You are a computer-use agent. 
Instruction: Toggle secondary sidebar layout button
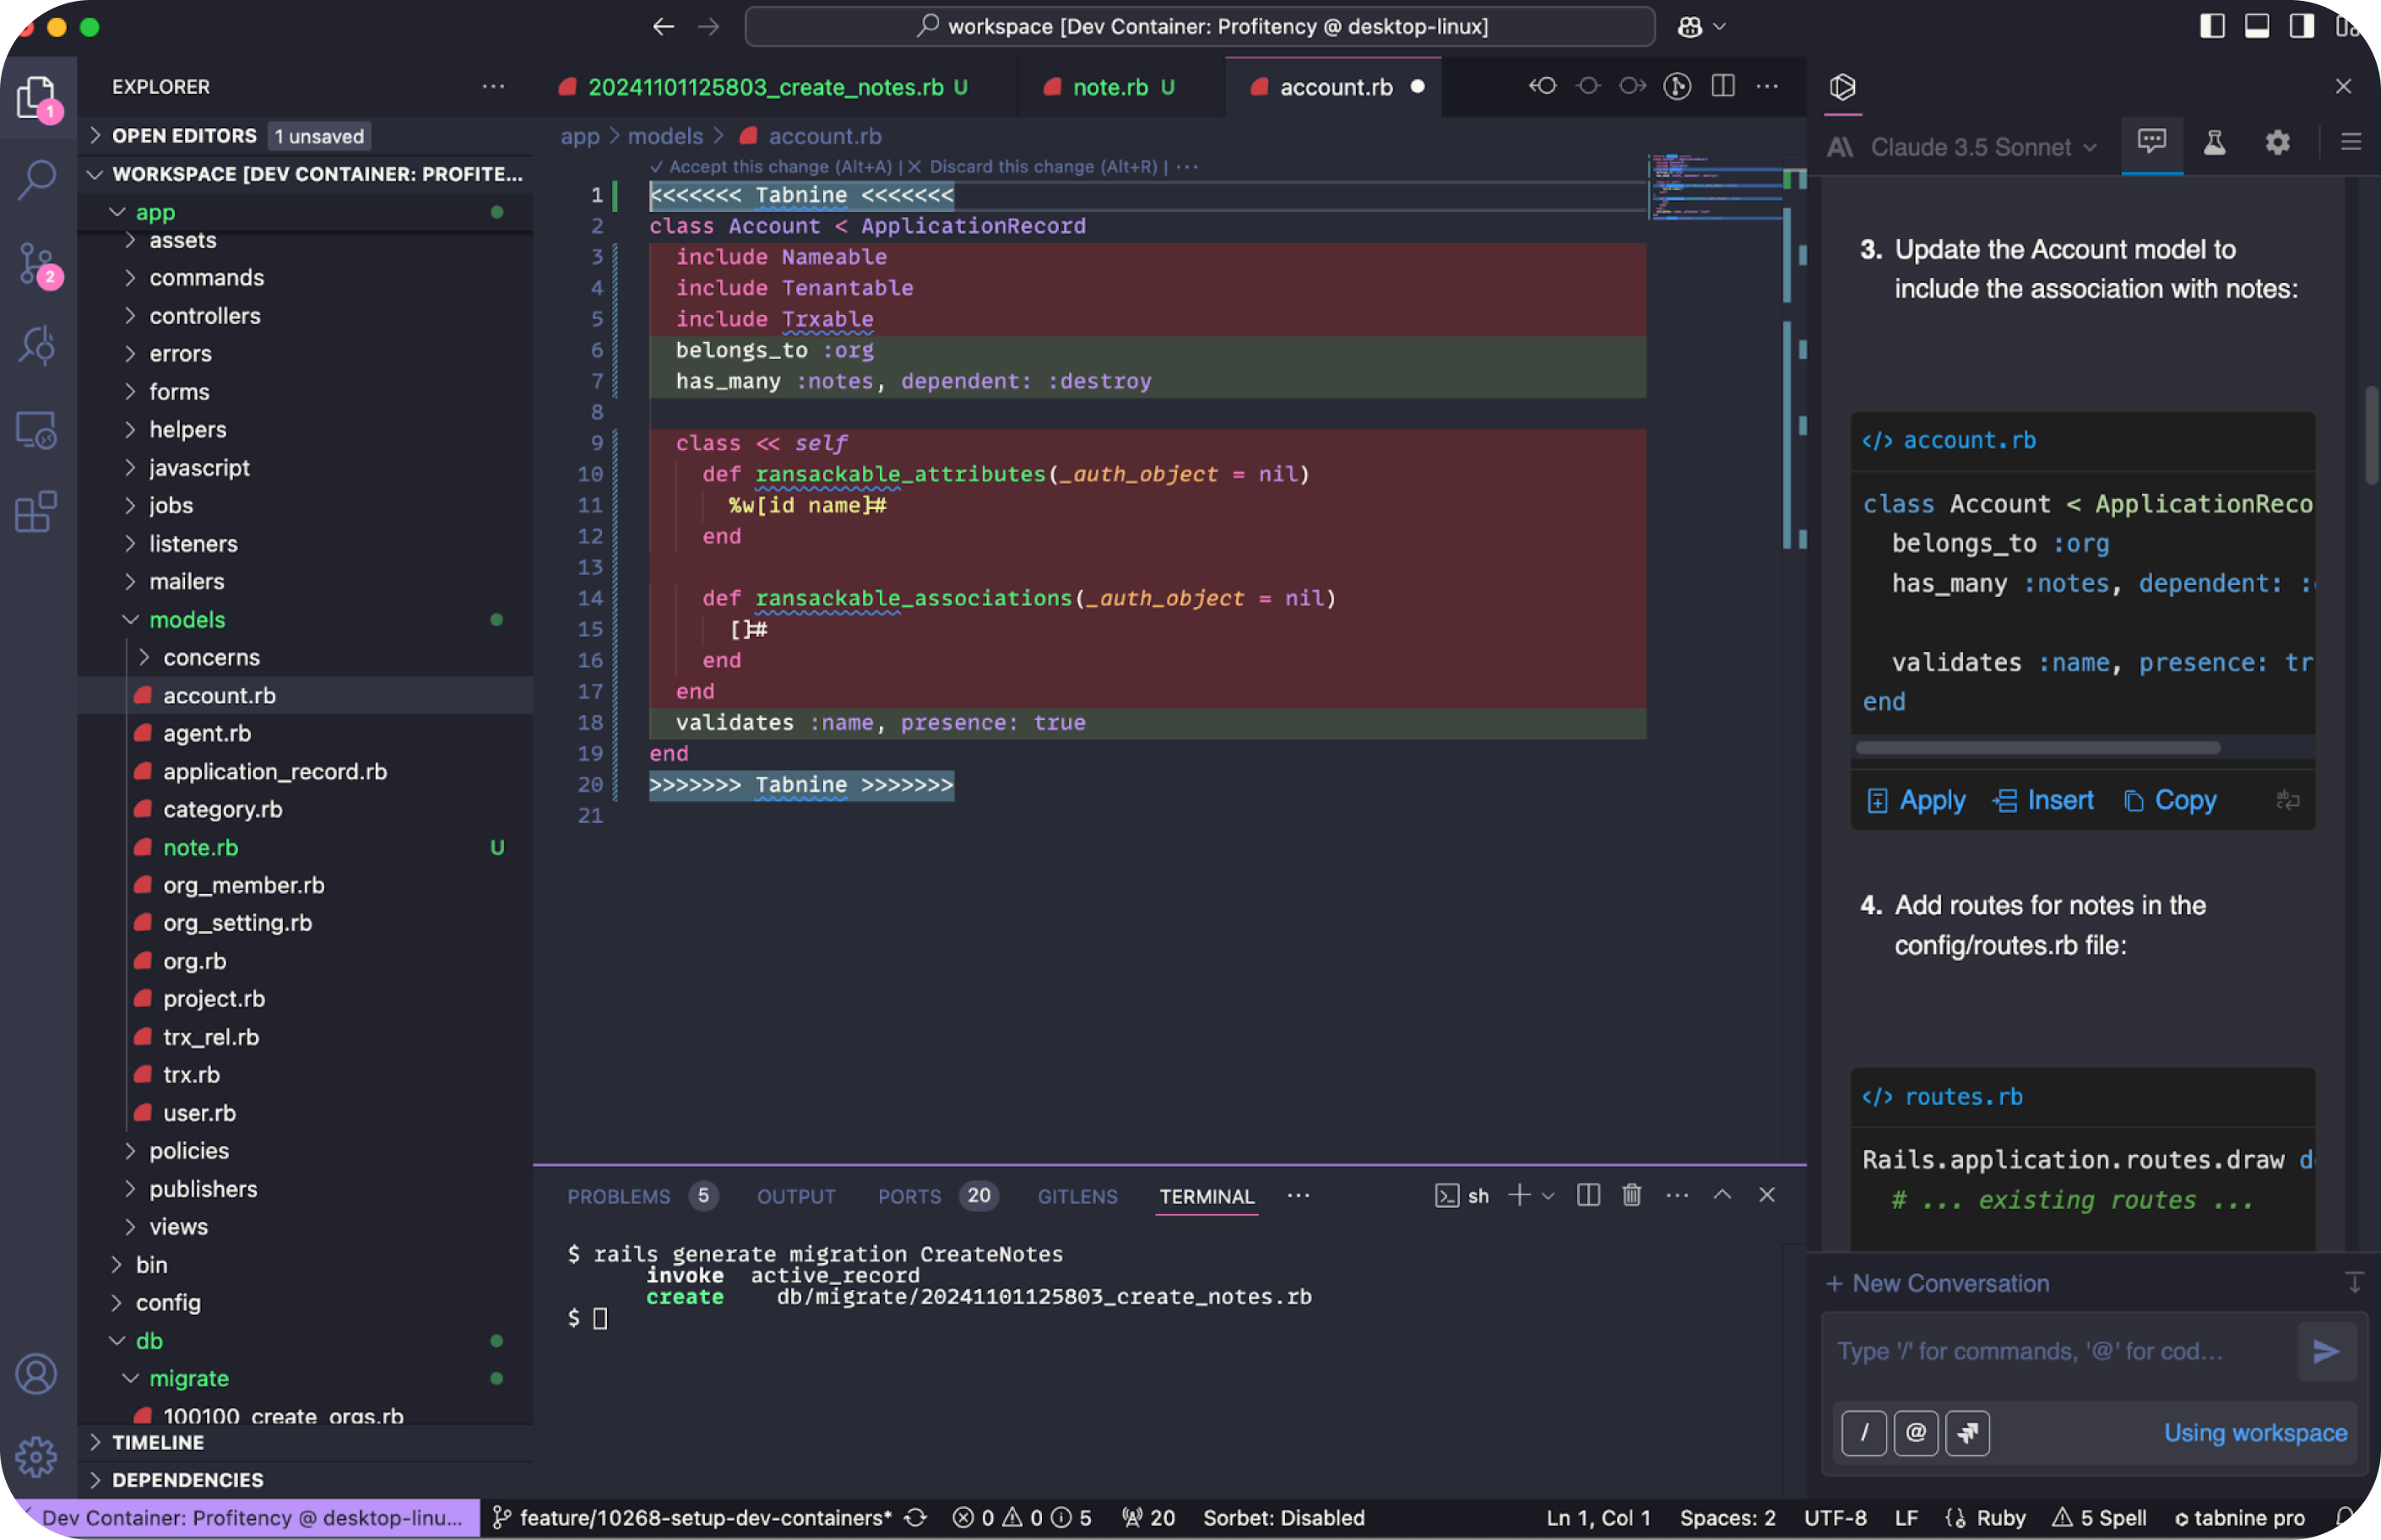click(x=2301, y=26)
